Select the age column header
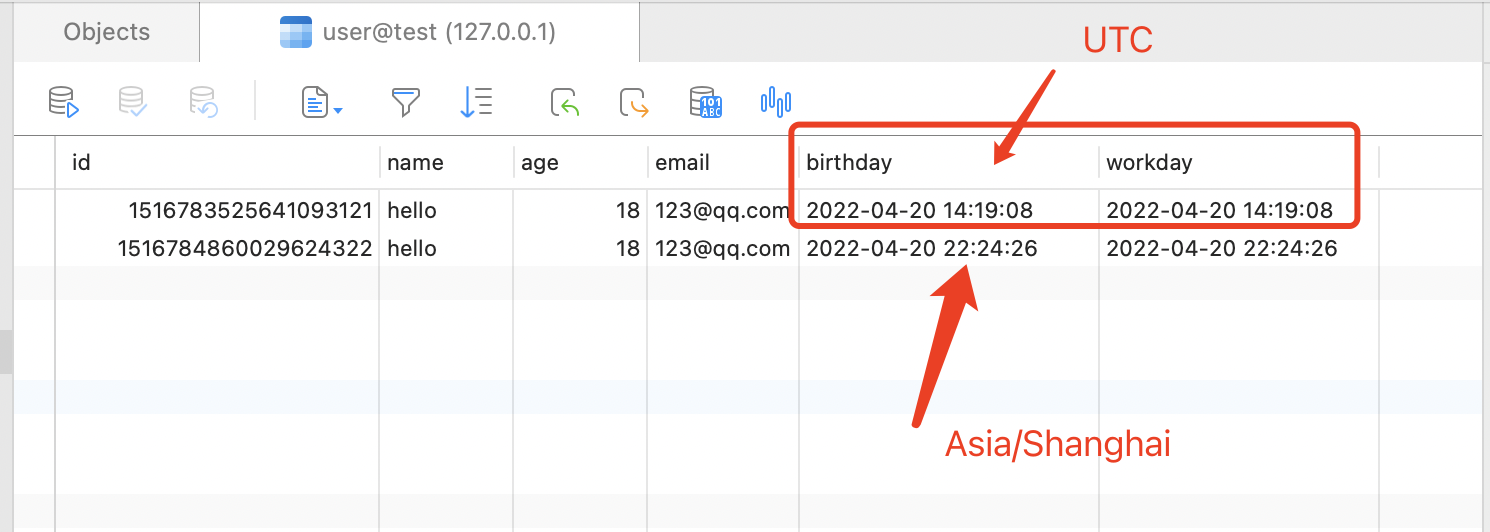This screenshot has height=532, width=1490. [x=540, y=162]
